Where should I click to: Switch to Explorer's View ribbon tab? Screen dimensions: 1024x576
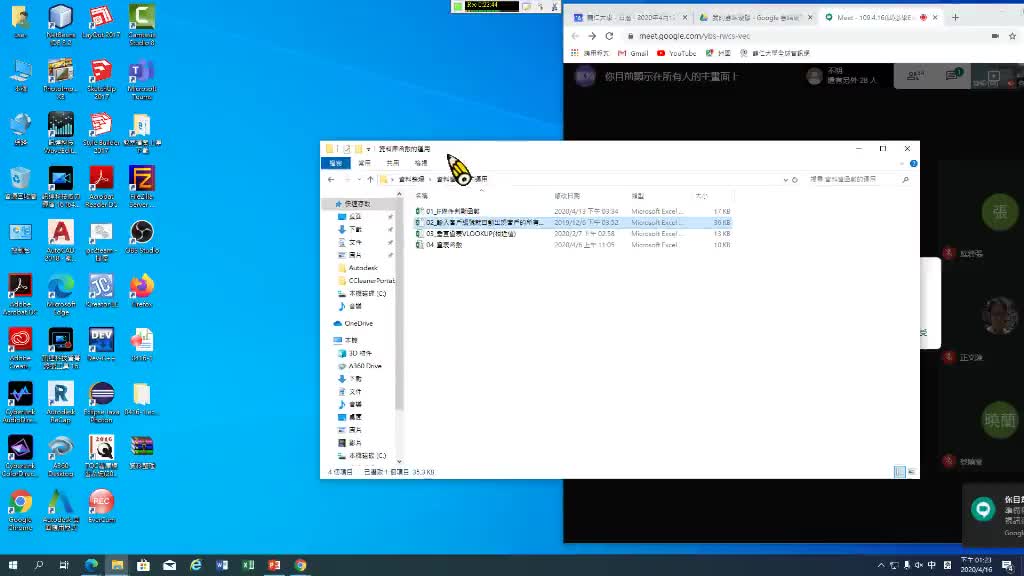point(421,163)
